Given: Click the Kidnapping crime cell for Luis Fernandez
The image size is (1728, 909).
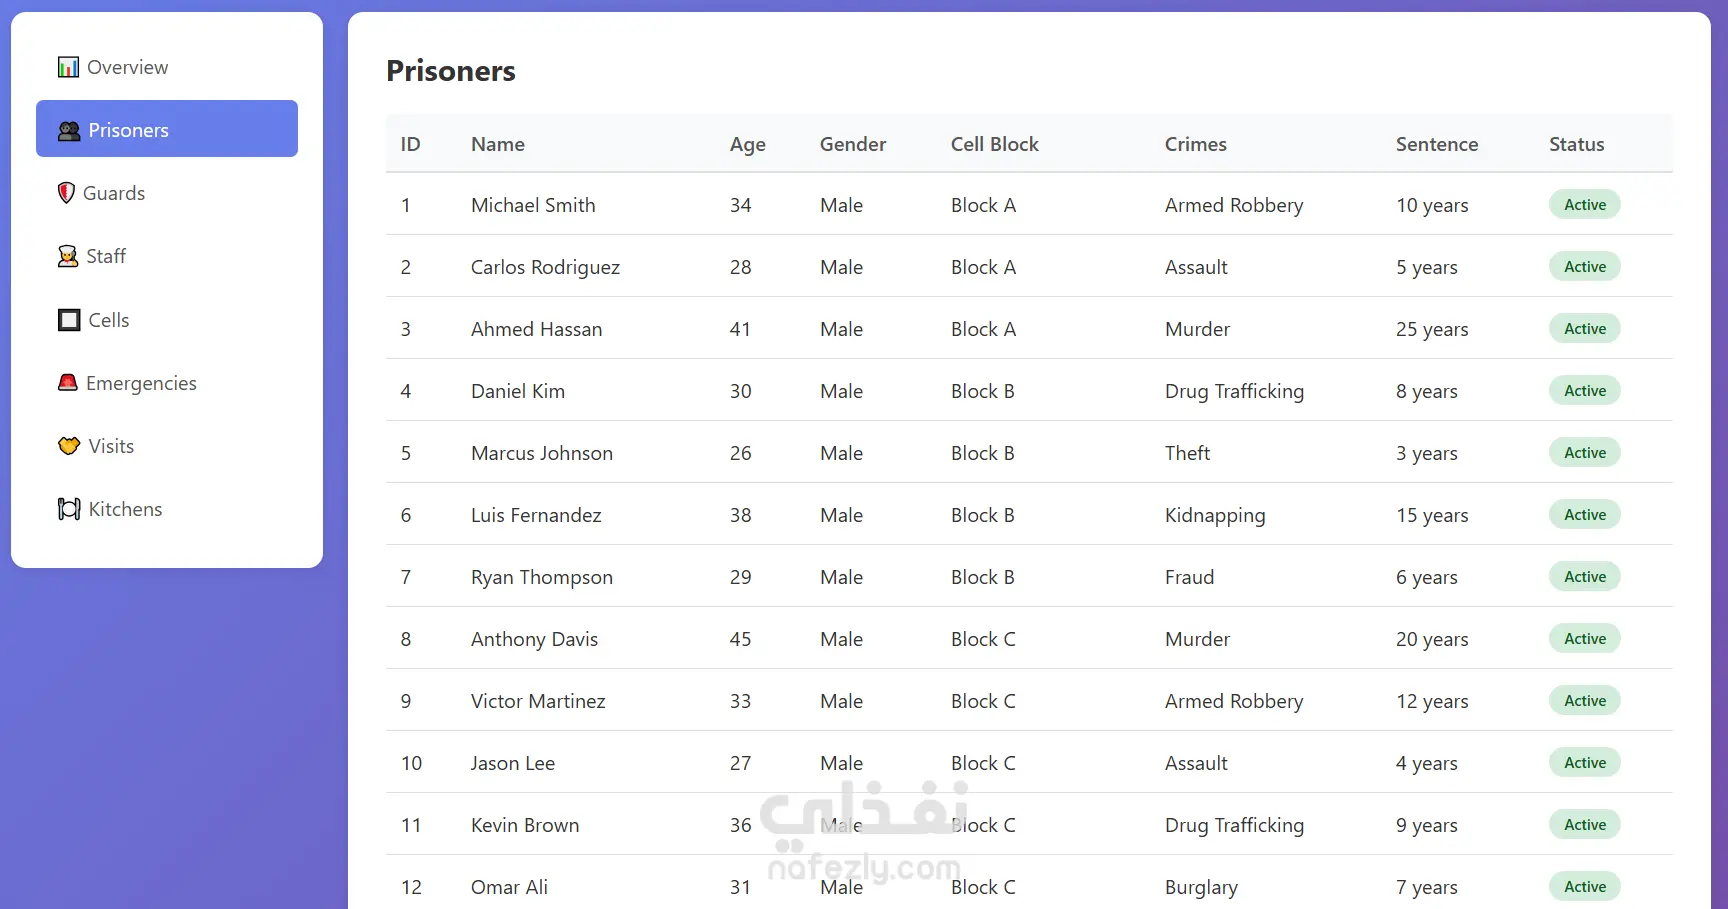Looking at the screenshot, I should click(x=1215, y=515).
